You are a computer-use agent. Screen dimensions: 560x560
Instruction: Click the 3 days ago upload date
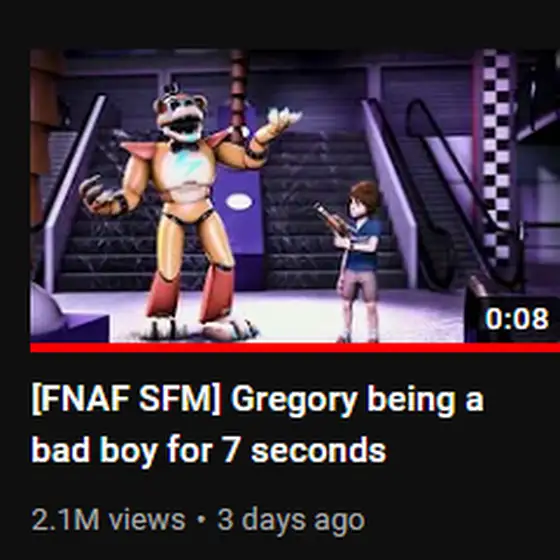click(x=291, y=521)
